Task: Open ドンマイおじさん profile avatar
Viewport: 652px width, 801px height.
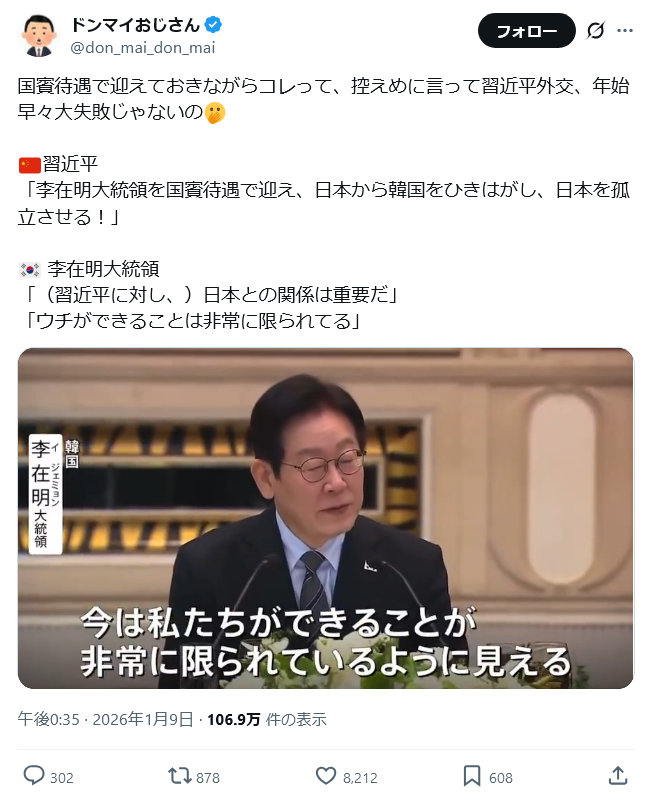Action: [x=39, y=35]
